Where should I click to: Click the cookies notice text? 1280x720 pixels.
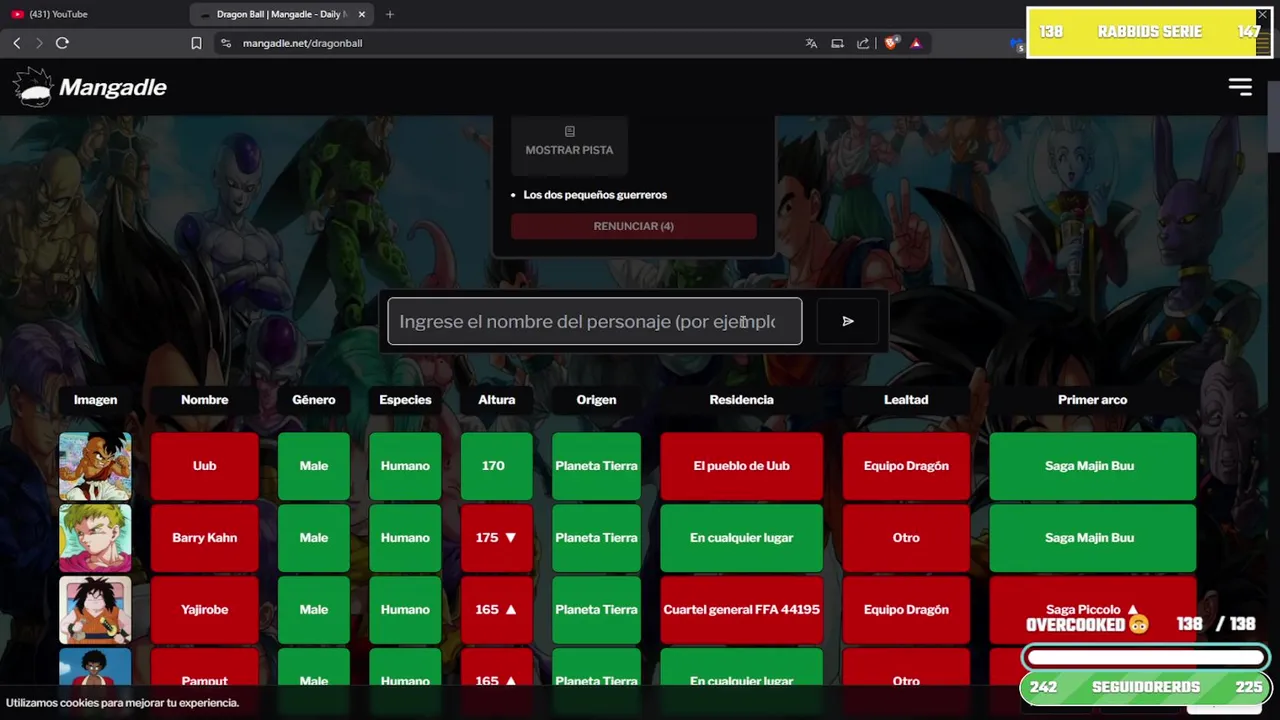coord(122,703)
